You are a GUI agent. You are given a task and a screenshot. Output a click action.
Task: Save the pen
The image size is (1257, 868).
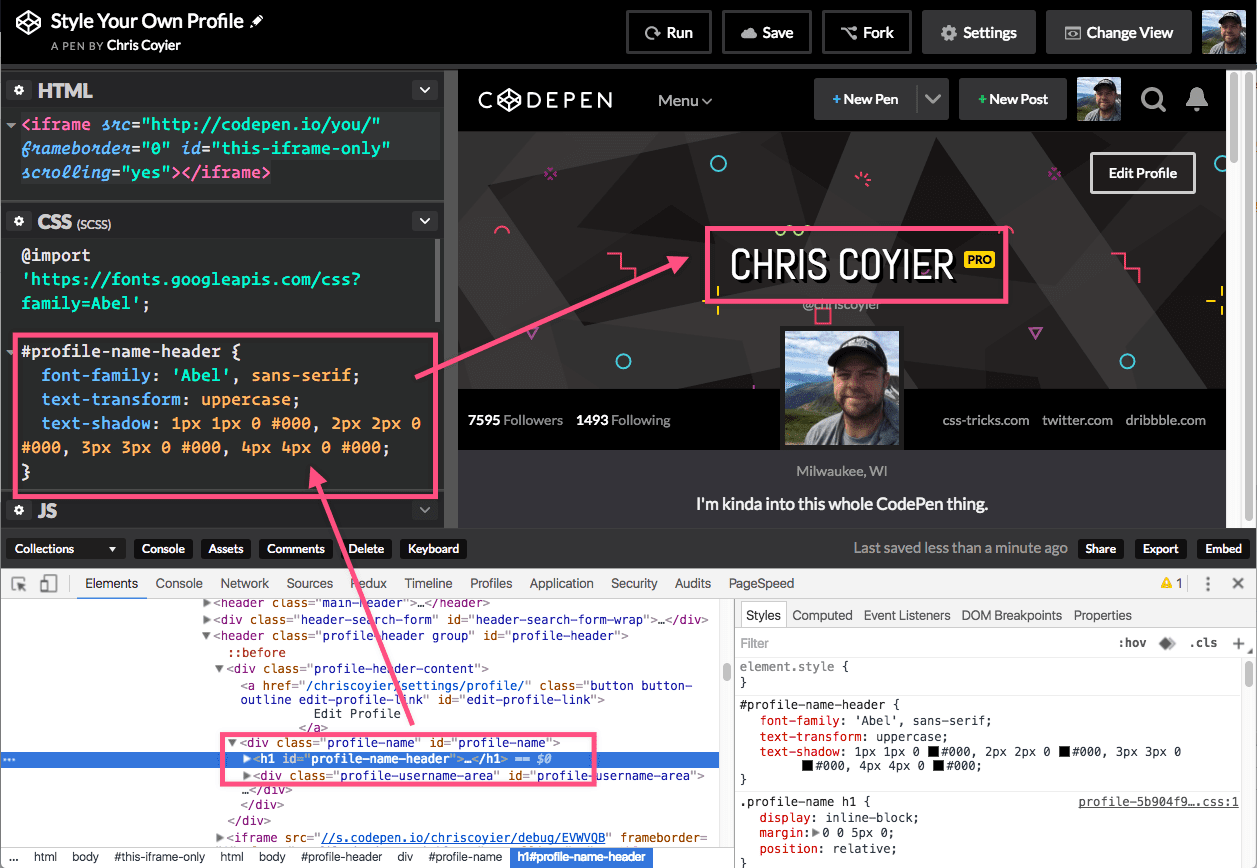click(x=766, y=33)
